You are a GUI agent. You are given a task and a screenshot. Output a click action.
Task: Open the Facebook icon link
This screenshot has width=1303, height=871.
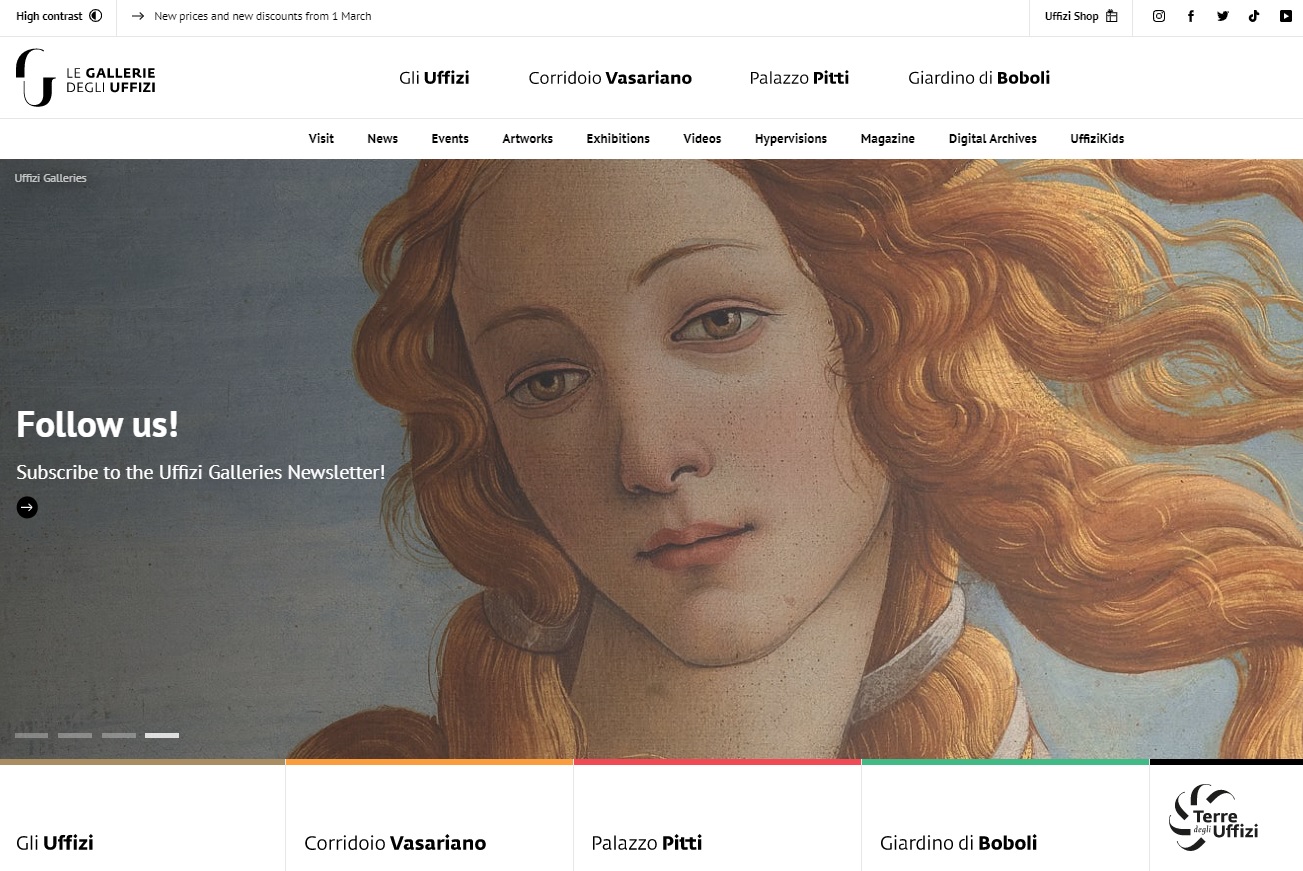(x=1191, y=16)
